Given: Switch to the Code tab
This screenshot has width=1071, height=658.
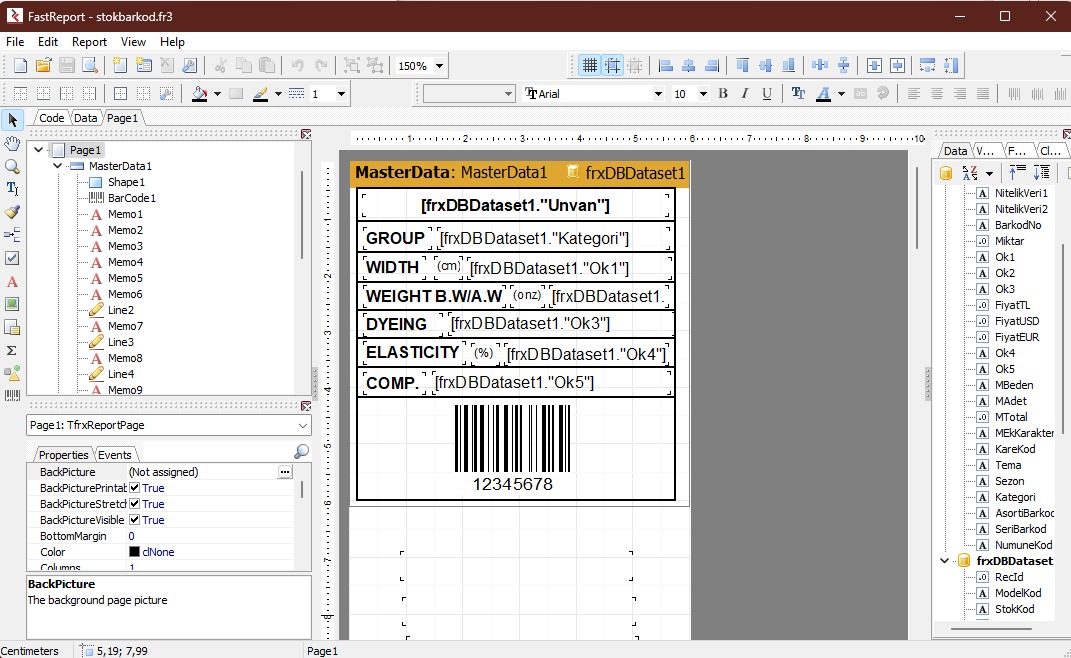Looking at the screenshot, I should tap(51, 118).
